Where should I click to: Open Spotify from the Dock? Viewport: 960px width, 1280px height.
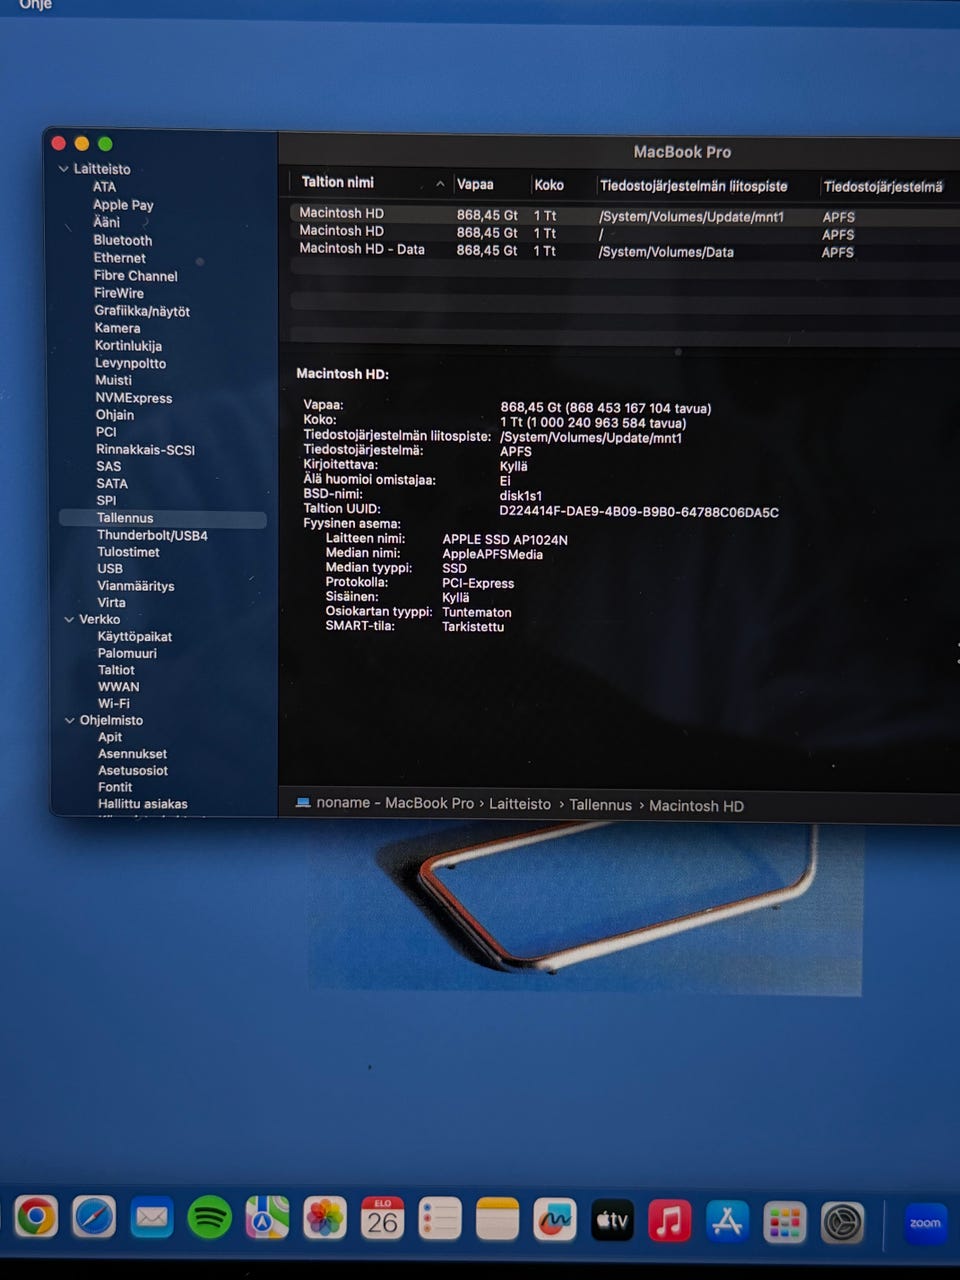point(209,1218)
